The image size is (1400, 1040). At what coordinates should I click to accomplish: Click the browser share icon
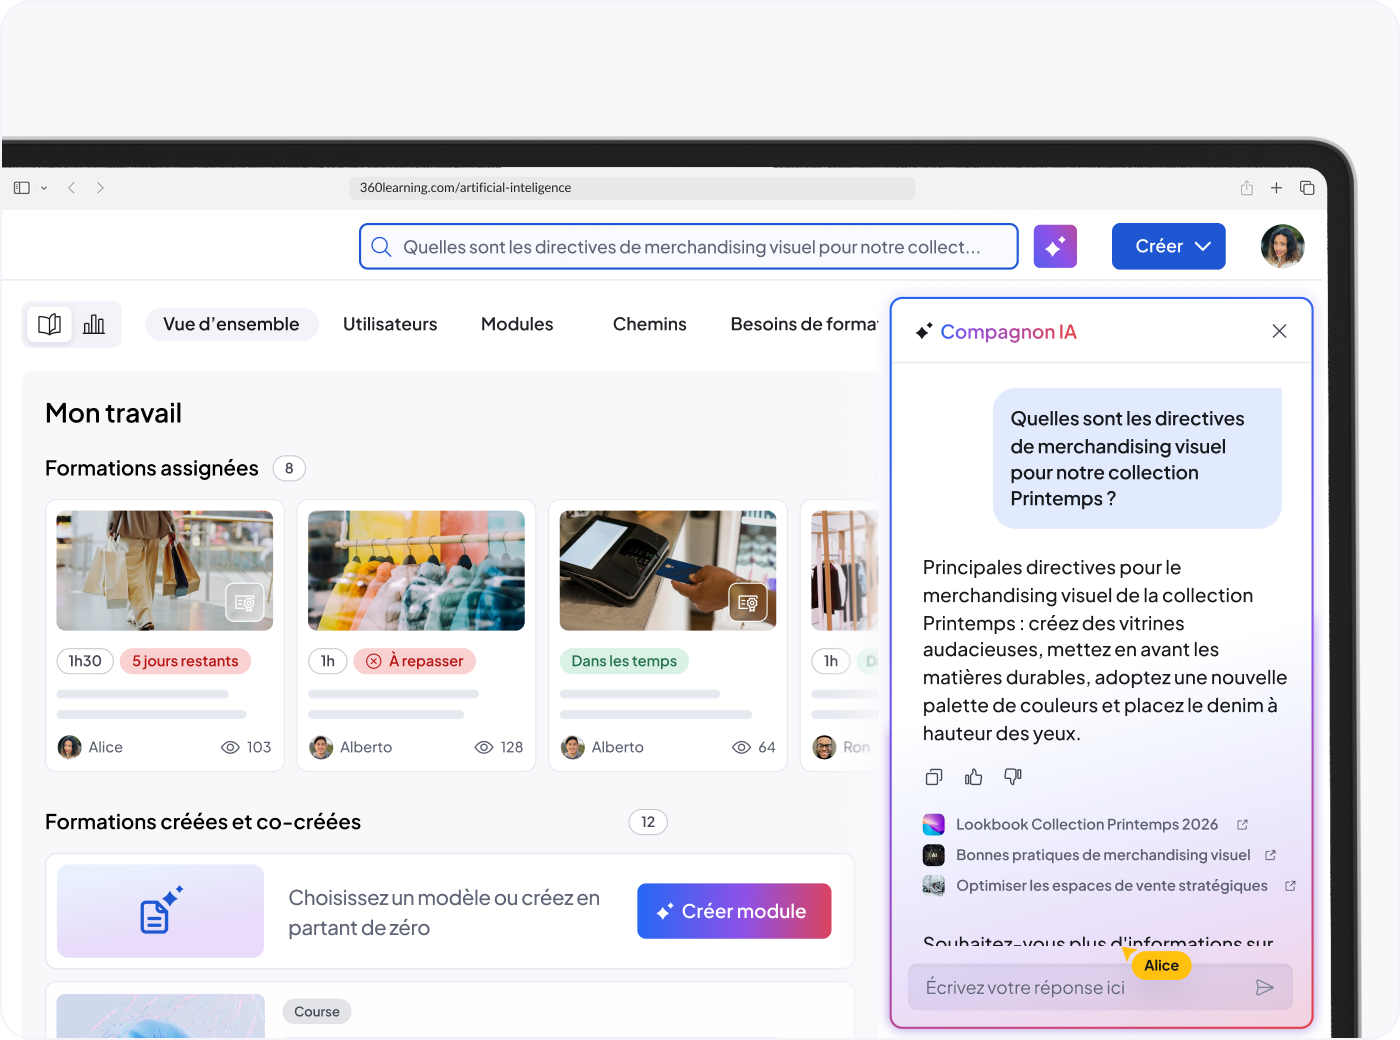coord(1247,188)
